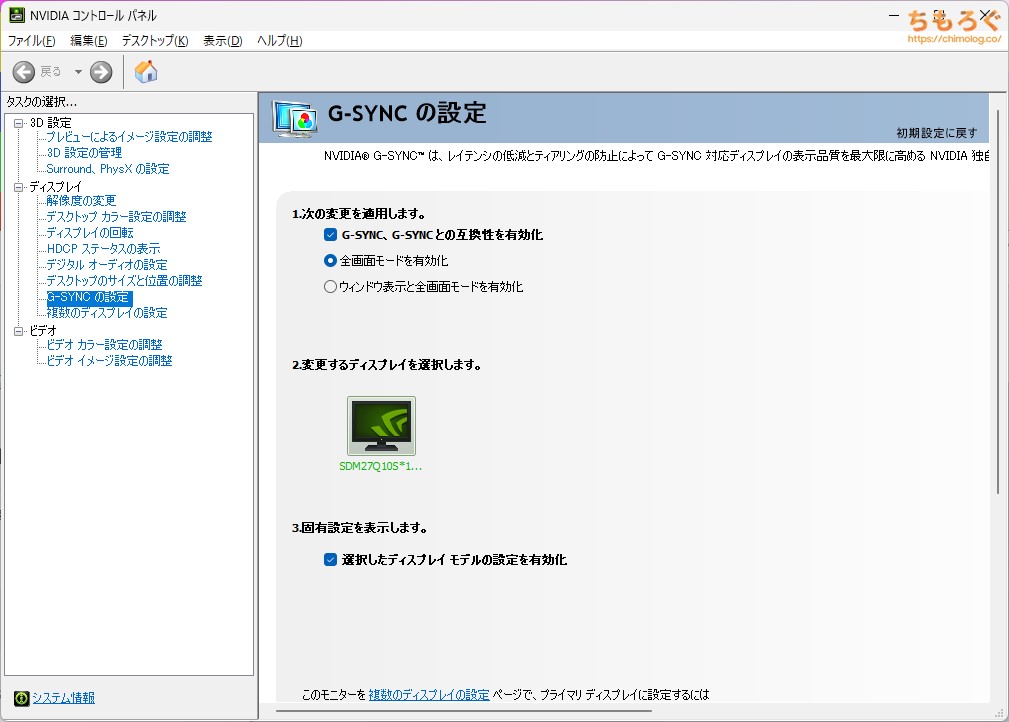Viewport: 1009px width, 722px height.
Task: Open デスクトップのサイズと位置の調整 tree item
Action: point(124,281)
